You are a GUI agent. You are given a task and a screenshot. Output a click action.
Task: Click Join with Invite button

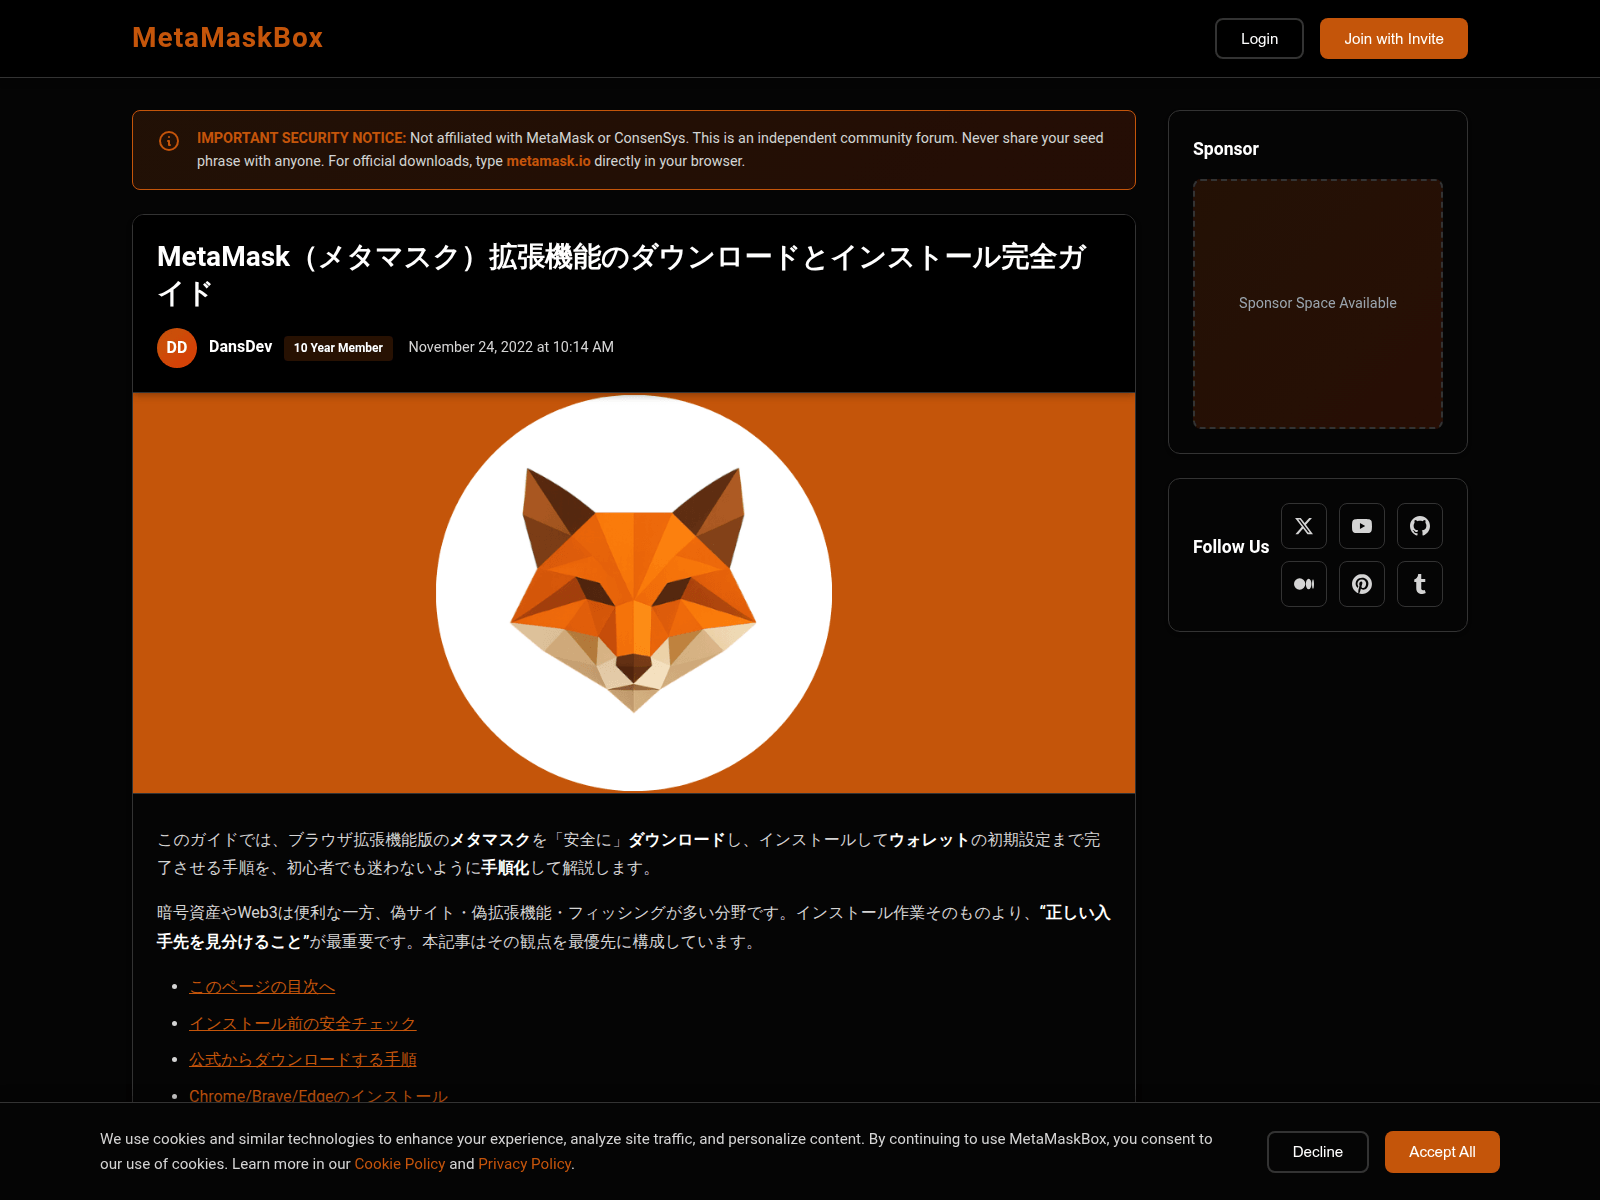[1394, 39]
